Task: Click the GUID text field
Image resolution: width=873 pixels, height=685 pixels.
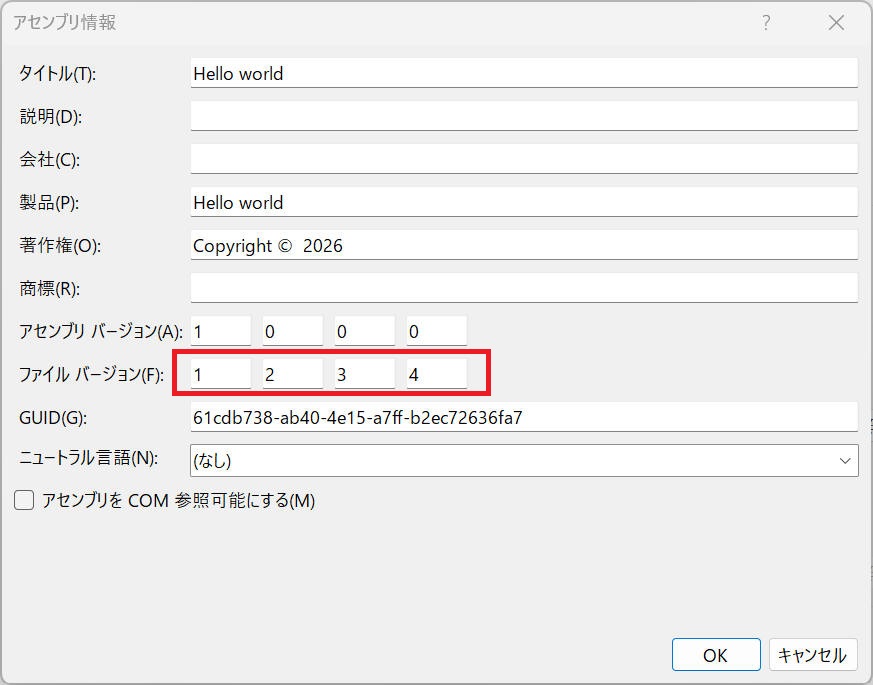Action: (523, 417)
